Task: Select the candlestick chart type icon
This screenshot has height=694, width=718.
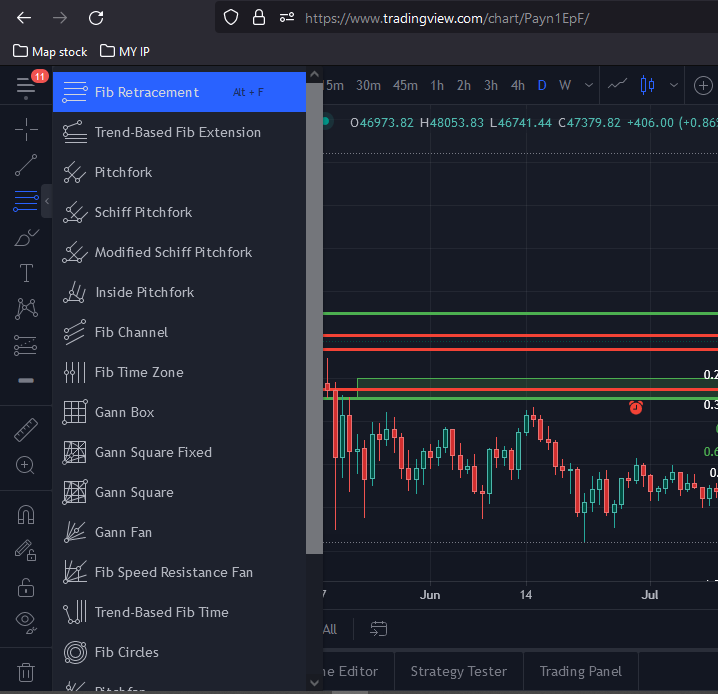Action: click(647, 85)
